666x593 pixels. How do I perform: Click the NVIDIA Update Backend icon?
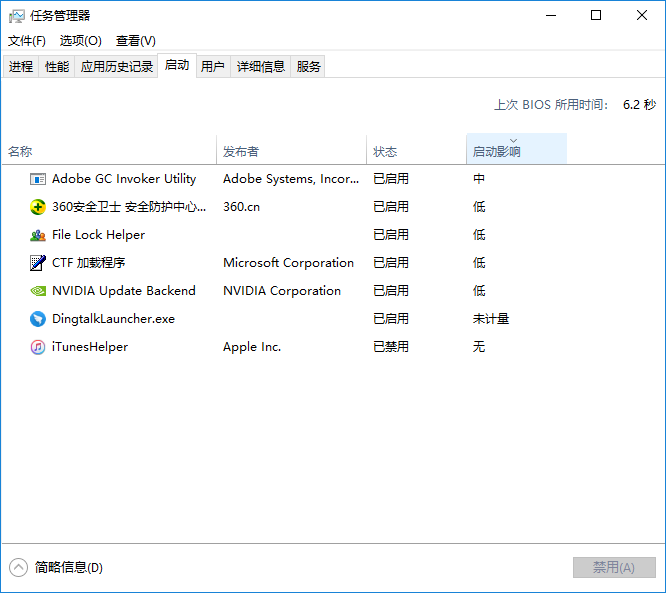(38, 291)
